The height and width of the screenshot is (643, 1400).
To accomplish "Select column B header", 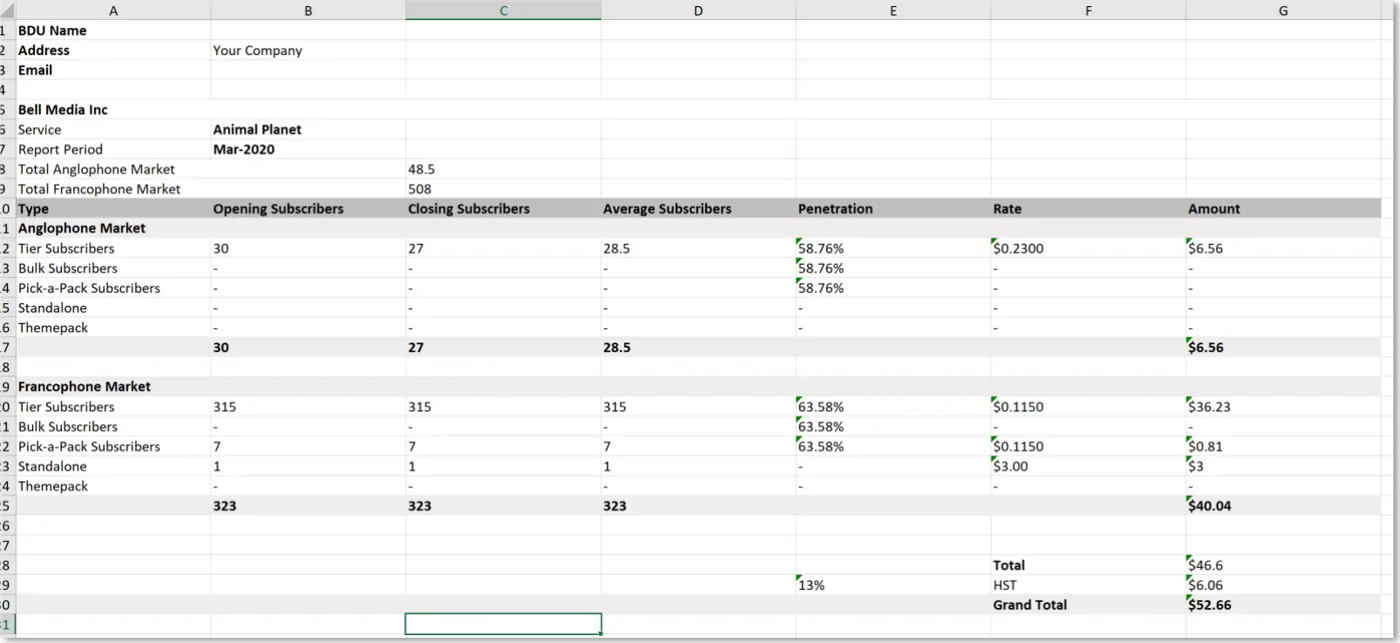I will [308, 11].
